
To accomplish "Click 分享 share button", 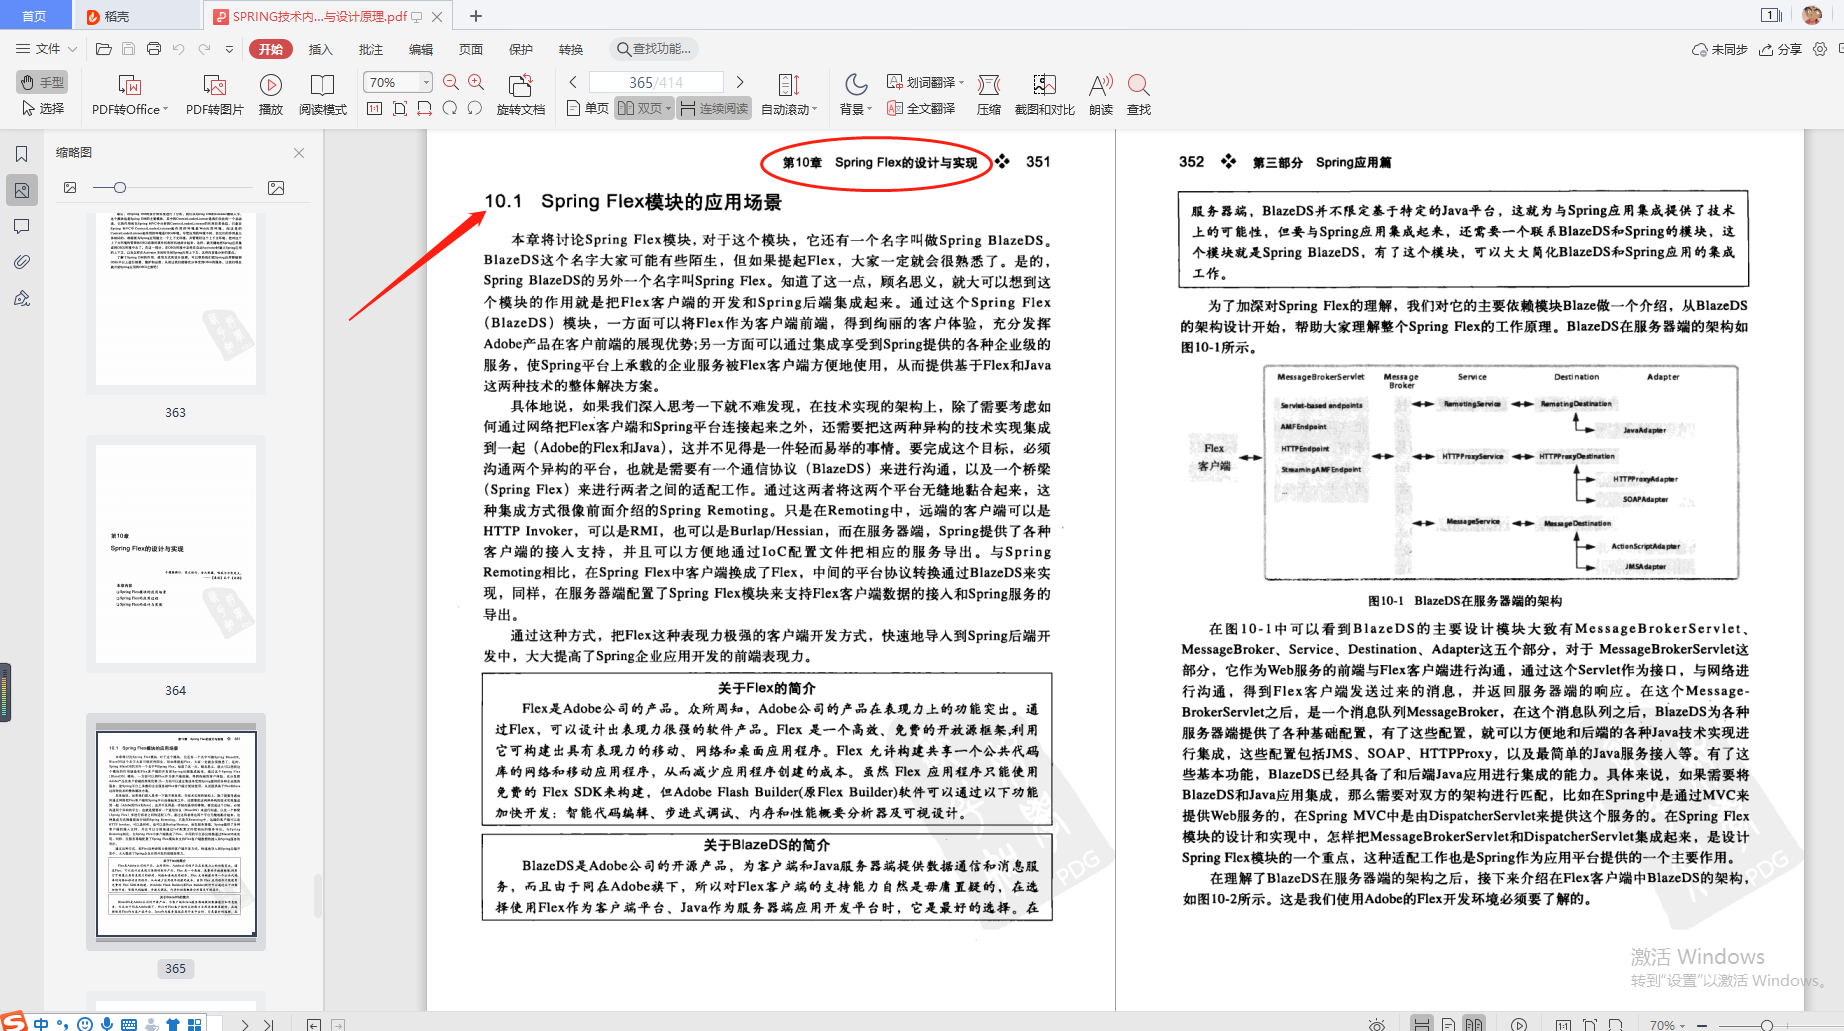I will tap(1781, 49).
